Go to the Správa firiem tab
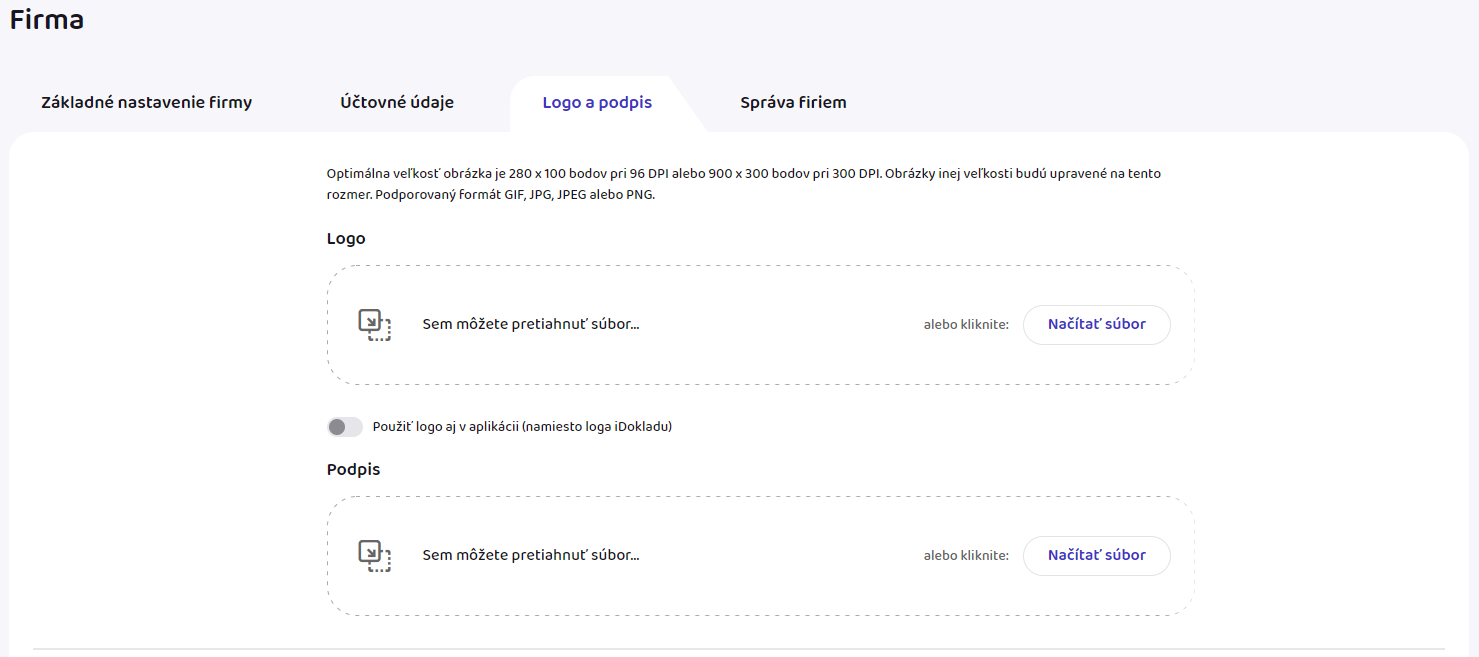The width and height of the screenshot is (1479, 657). pos(793,103)
